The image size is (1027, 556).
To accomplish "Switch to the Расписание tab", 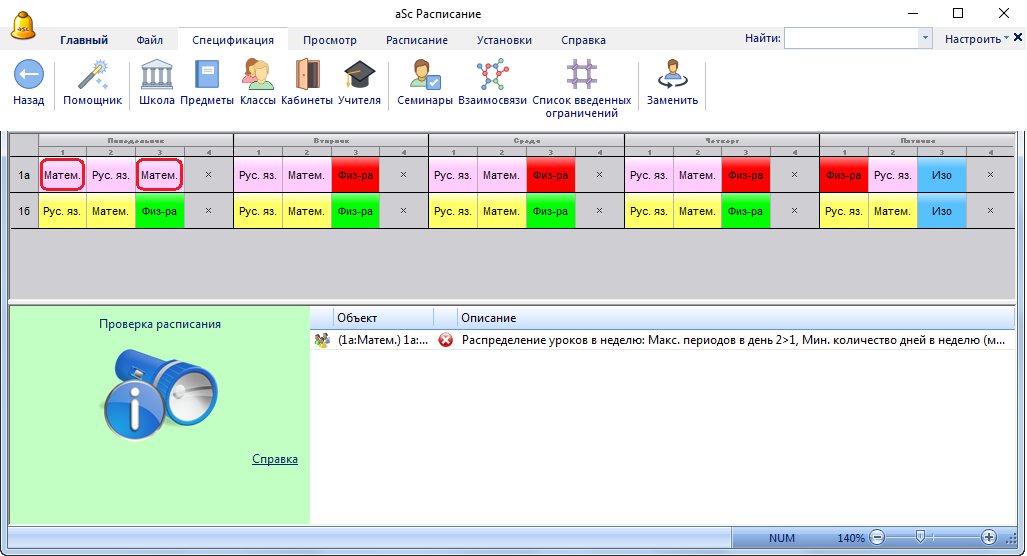I will [x=416, y=40].
